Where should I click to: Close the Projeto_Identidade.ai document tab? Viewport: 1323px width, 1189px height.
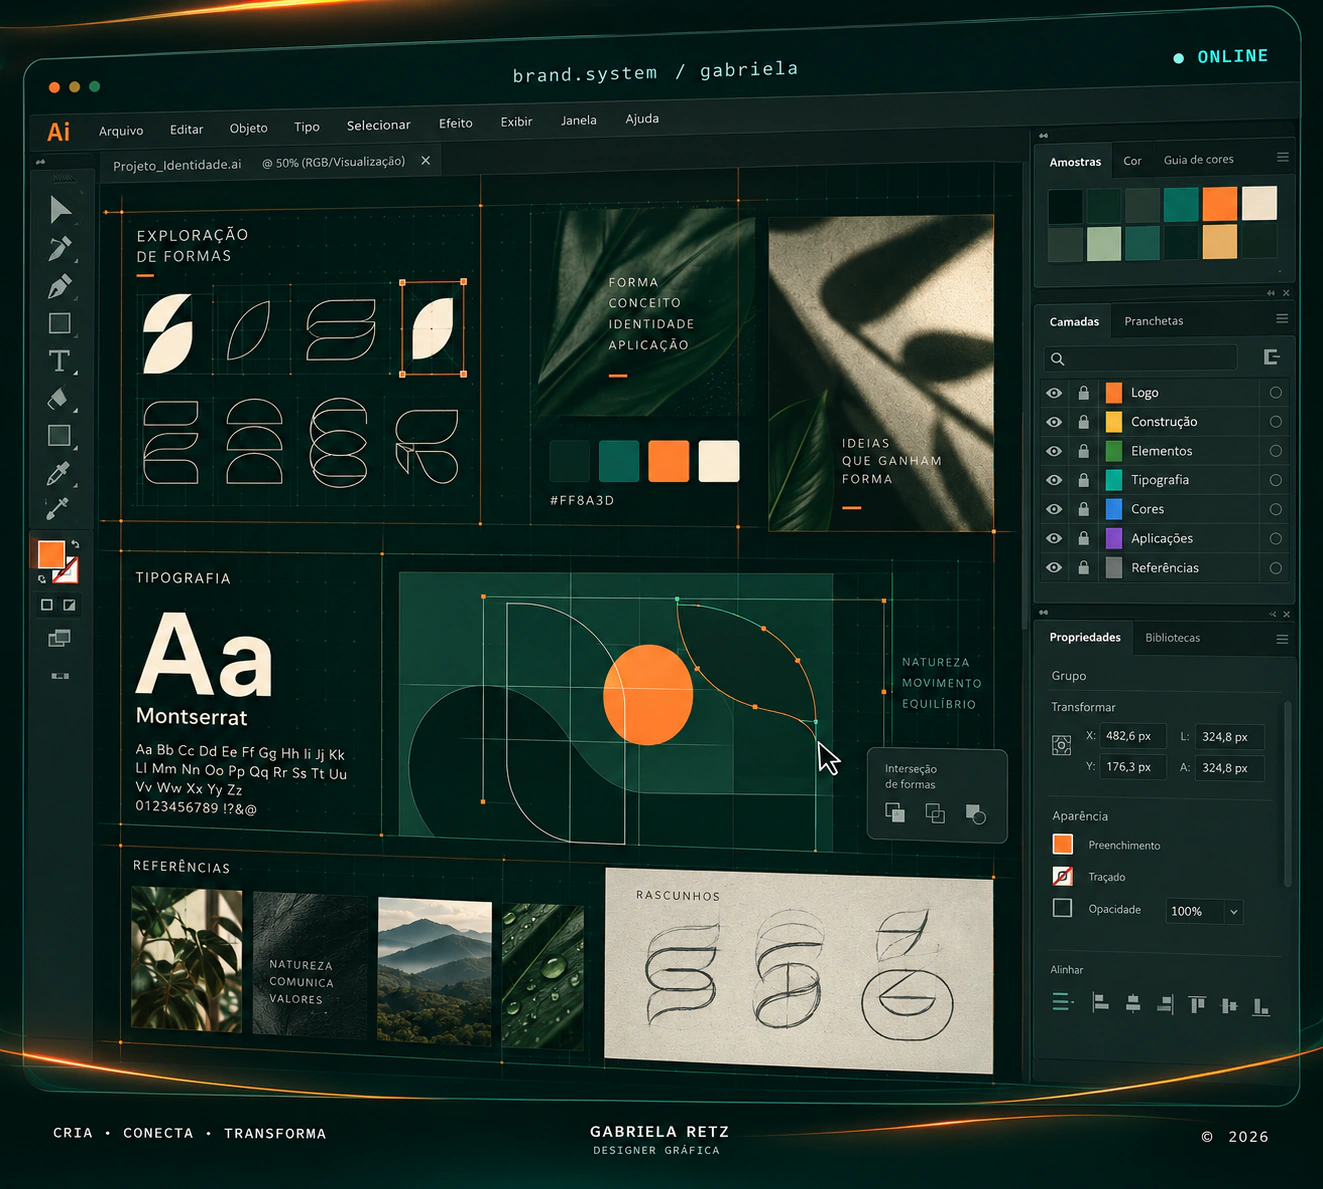click(x=425, y=160)
